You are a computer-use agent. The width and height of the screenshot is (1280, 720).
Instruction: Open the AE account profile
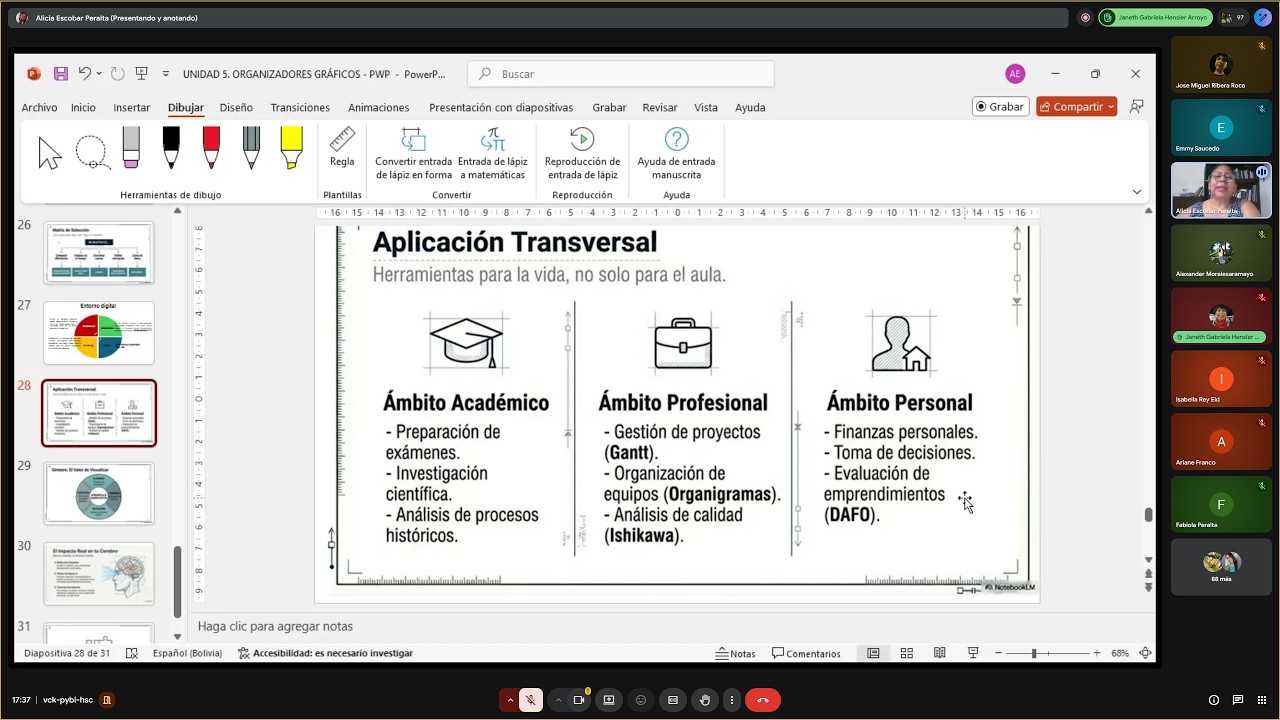click(x=1015, y=74)
